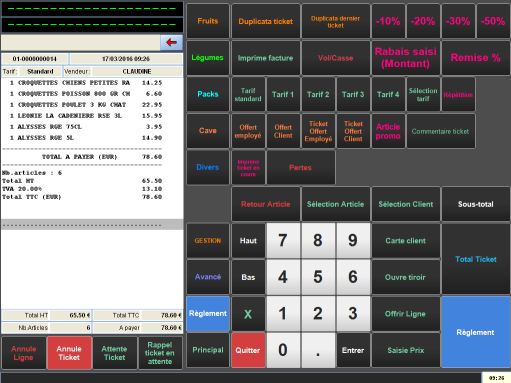The image size is (511, 383).
Task: Tap numeric keypad digit 7
Action: (283, 240)
